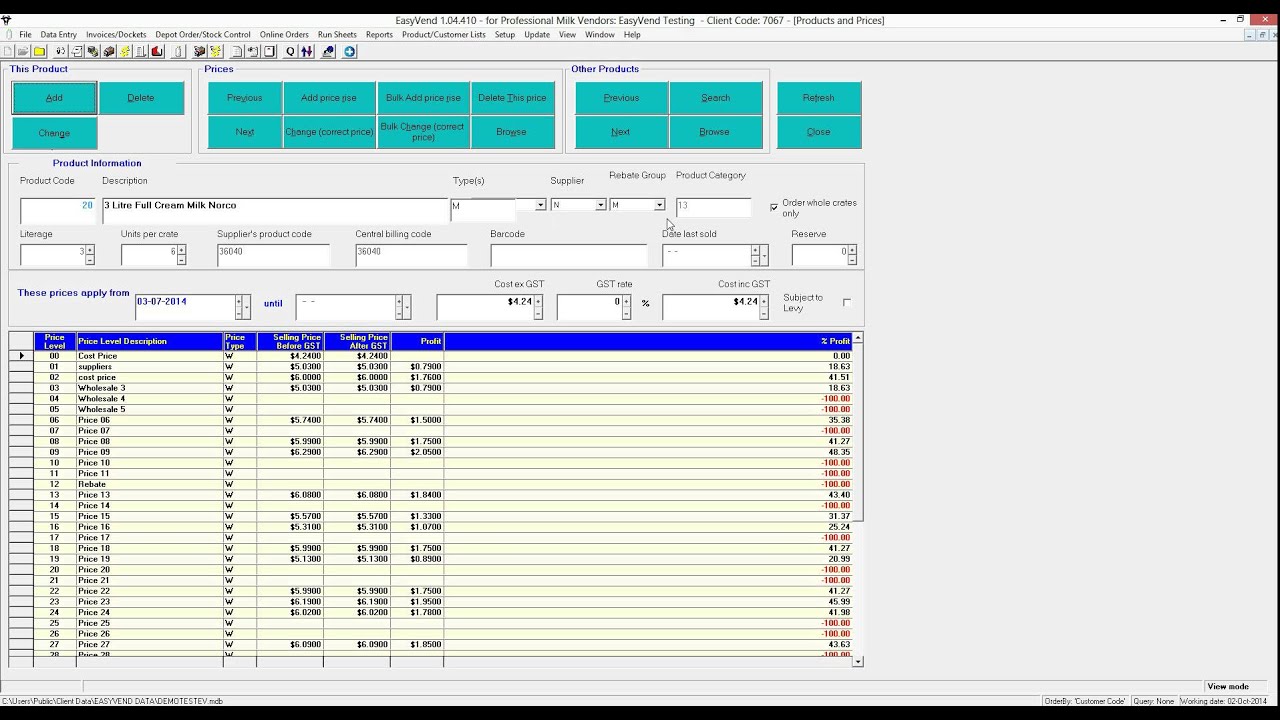Click the View mode status bar text
This screenshot has width=1280, height=720.
point(1228,687)
